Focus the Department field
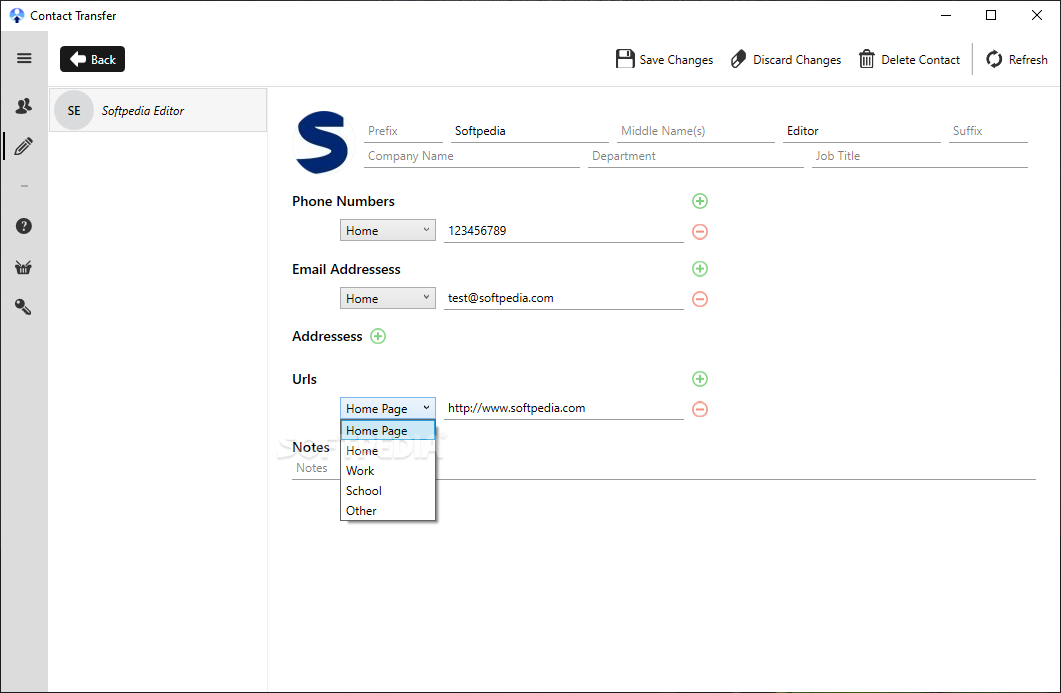Screen dimensions: 1061x693 tap(696, 156)
